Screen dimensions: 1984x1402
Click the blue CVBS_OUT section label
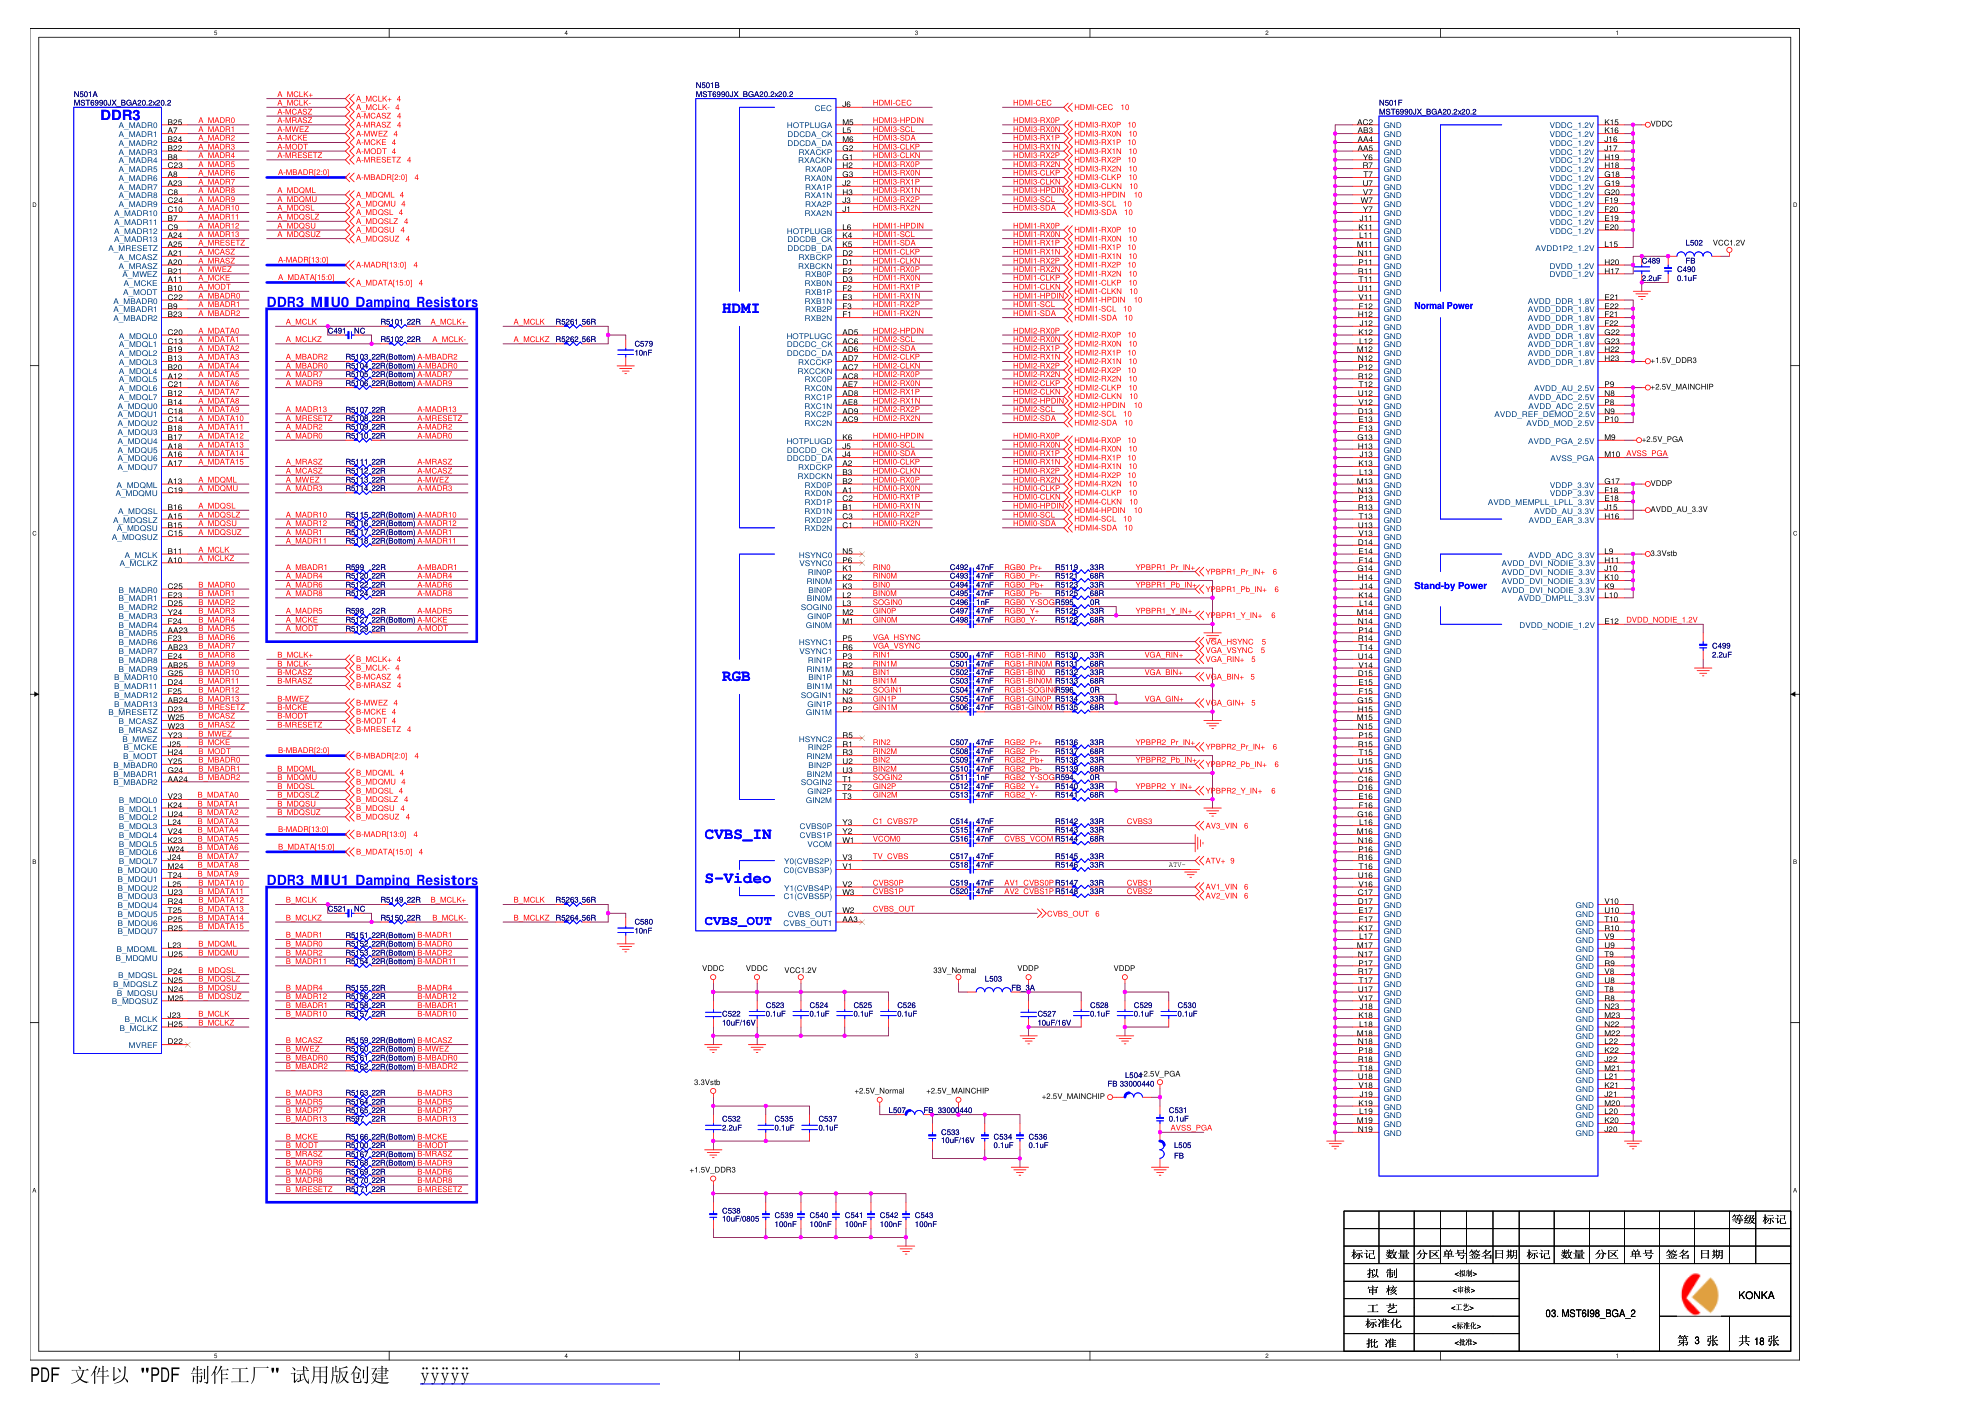(737, 921)
